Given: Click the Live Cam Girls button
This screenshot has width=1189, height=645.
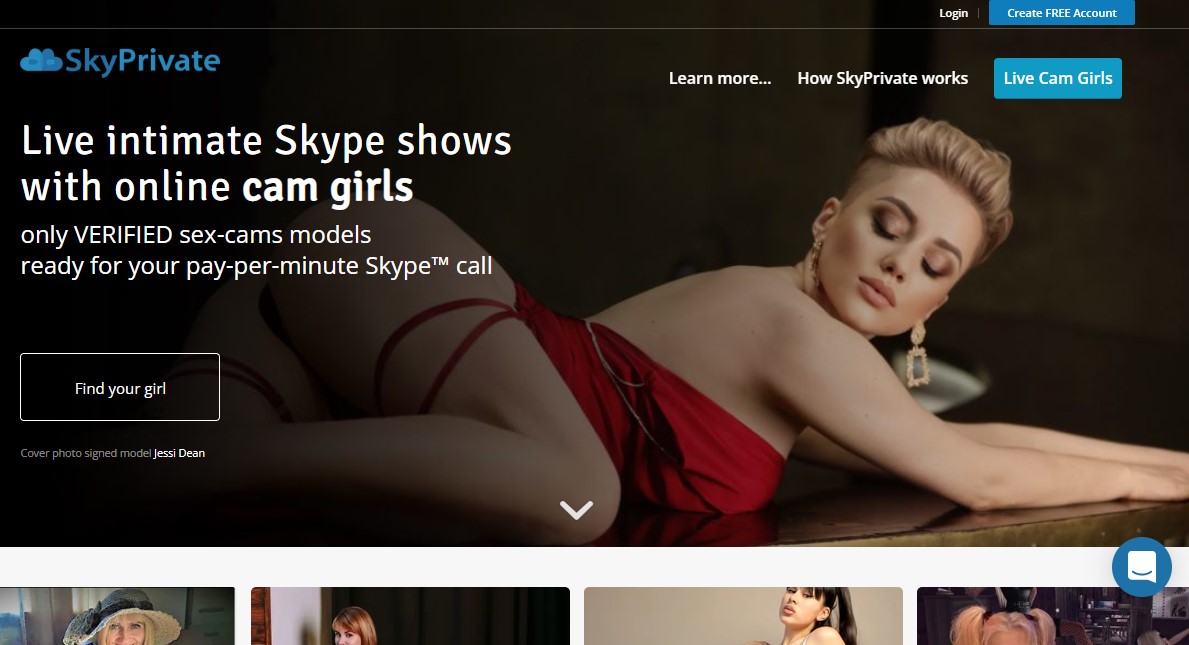Looking at the screenshot, I should 1058,78.
